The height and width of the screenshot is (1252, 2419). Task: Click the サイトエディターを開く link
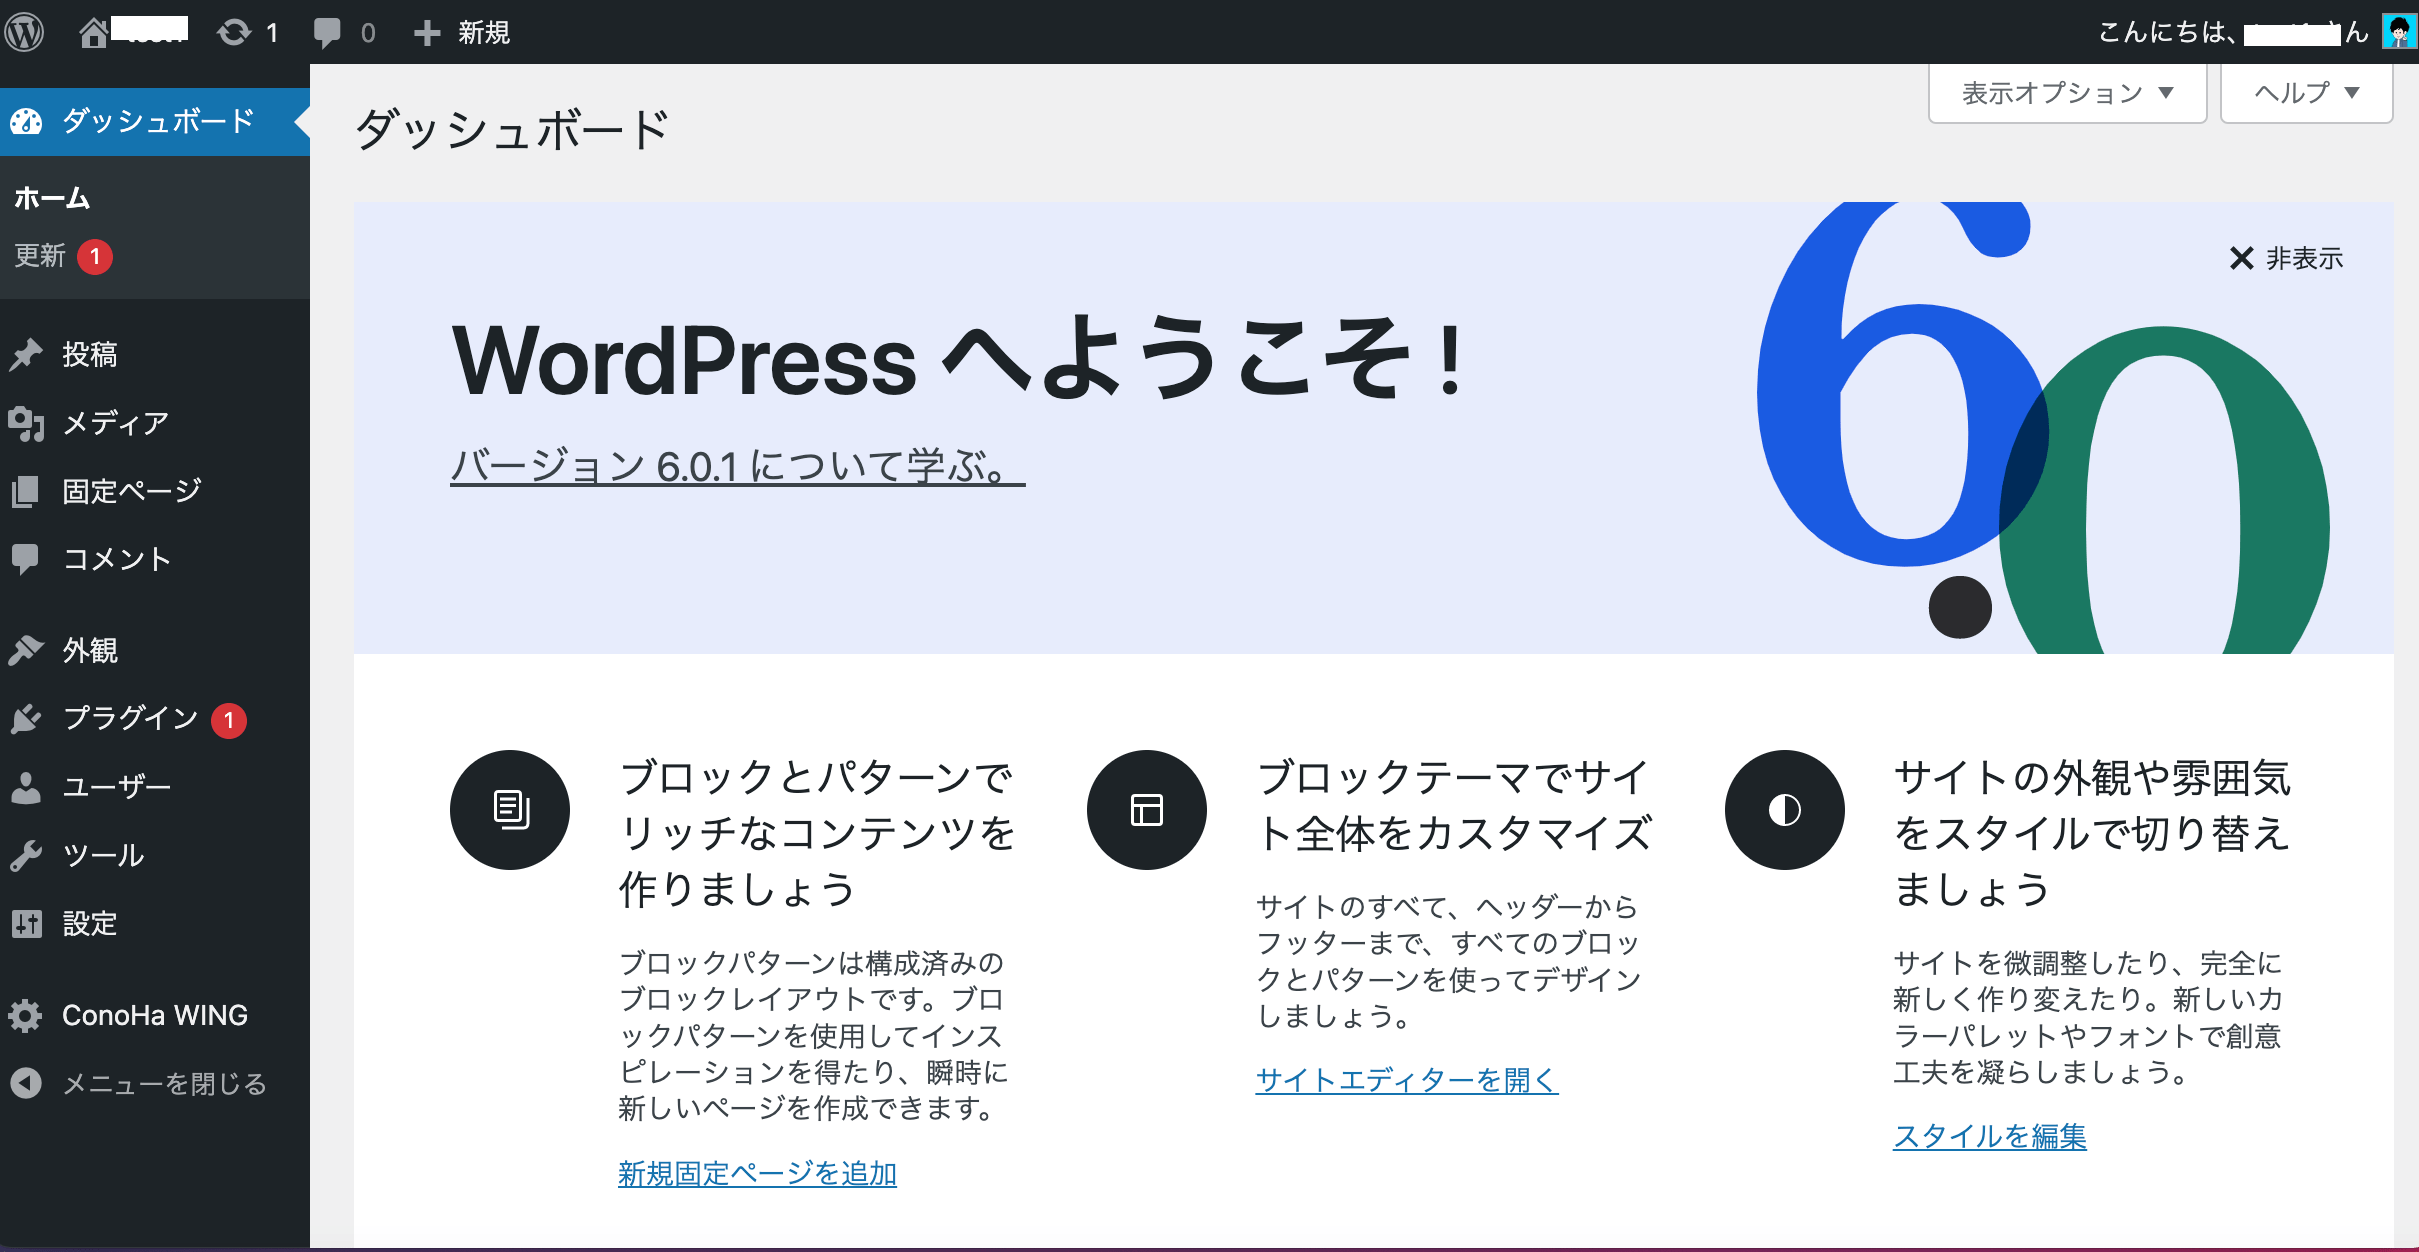coord(1407,1080)
